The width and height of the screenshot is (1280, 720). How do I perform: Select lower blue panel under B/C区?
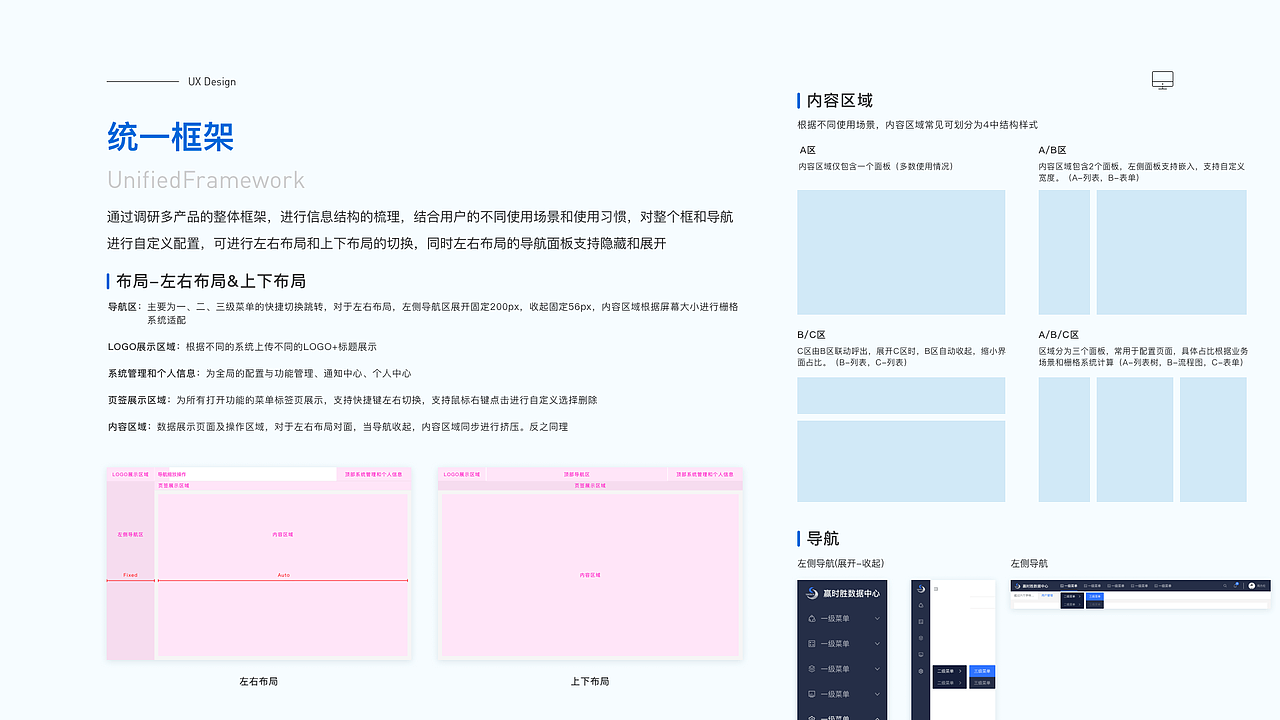click(x=901, y=461)
